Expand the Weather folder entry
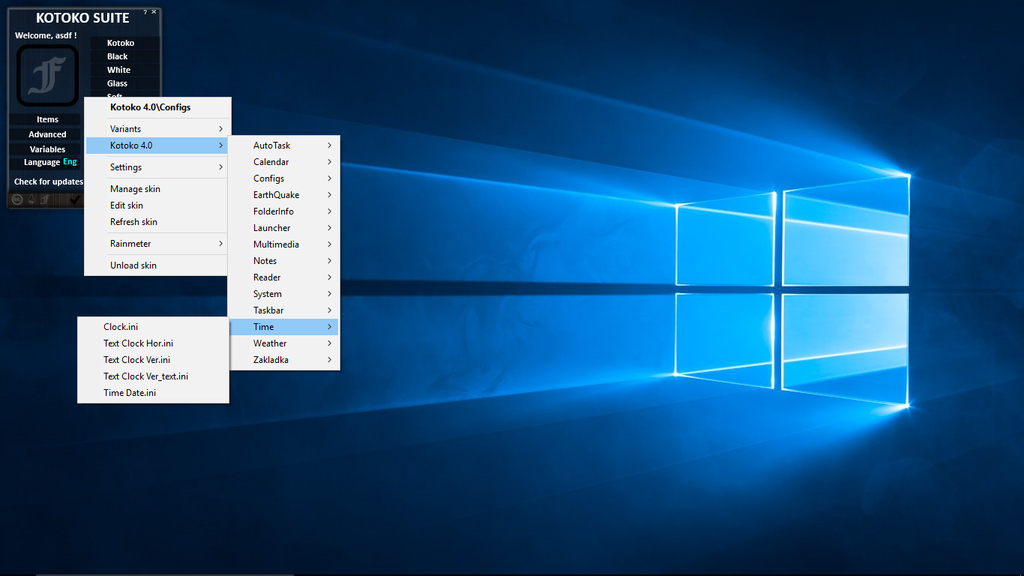1024x576 pixels. (x=284, y=344)
